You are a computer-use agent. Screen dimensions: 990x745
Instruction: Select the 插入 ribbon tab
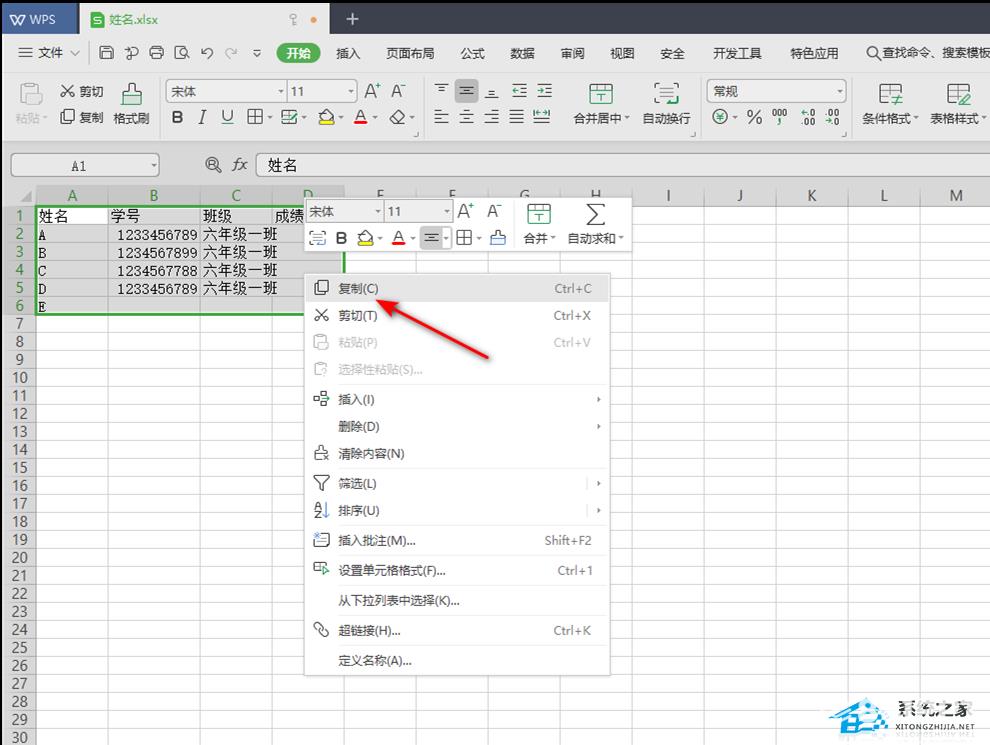(x=348, y=53)
